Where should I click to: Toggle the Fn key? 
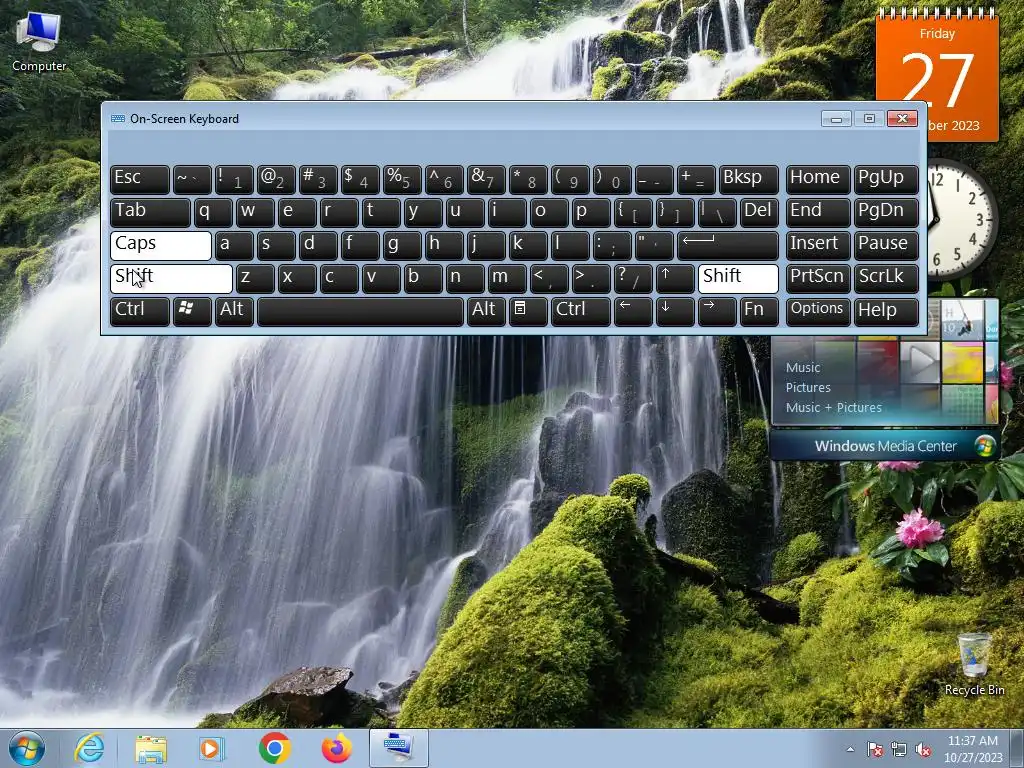tap(759, 311)
